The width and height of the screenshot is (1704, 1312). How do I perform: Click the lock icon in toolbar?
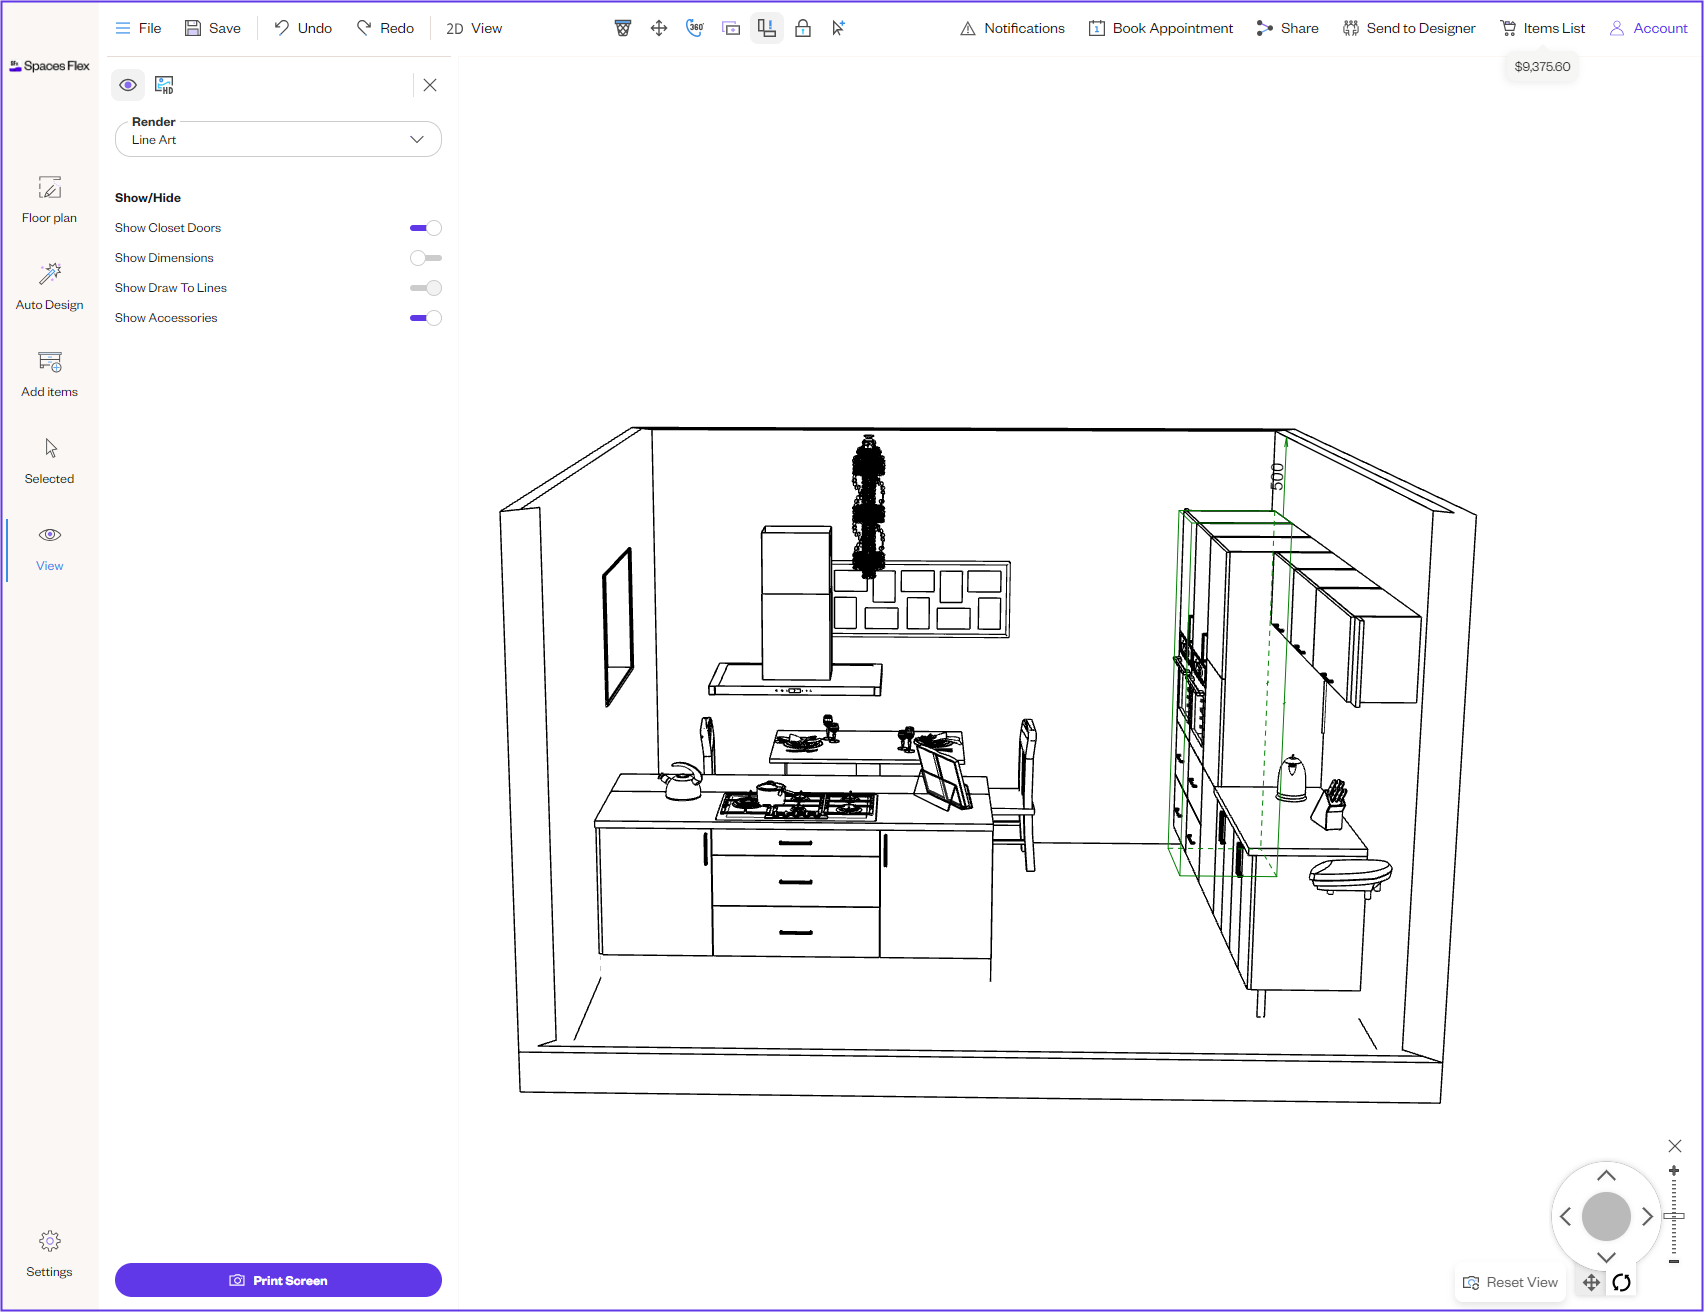pyautogui.click(x=803, y=28)
